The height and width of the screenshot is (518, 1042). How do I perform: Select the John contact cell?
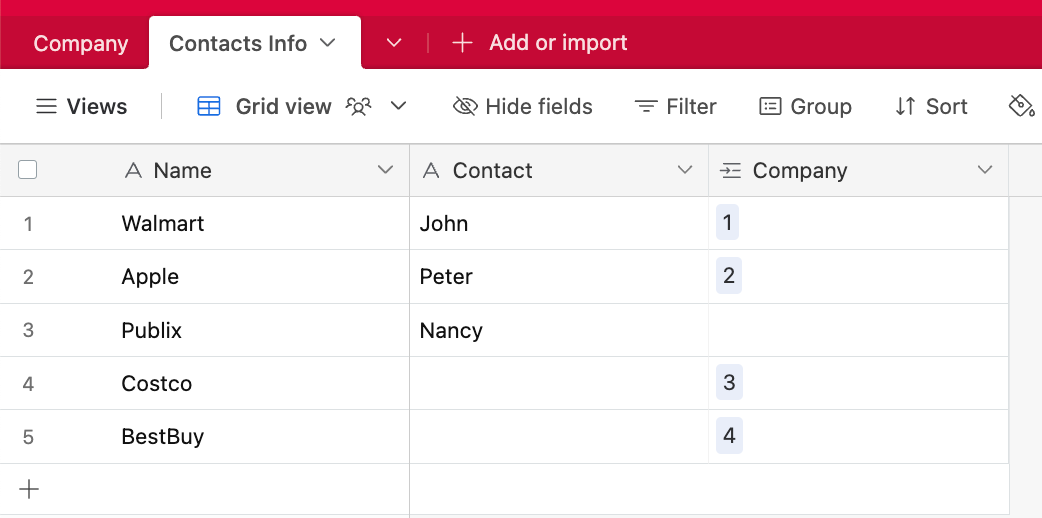tap(559, 223)
